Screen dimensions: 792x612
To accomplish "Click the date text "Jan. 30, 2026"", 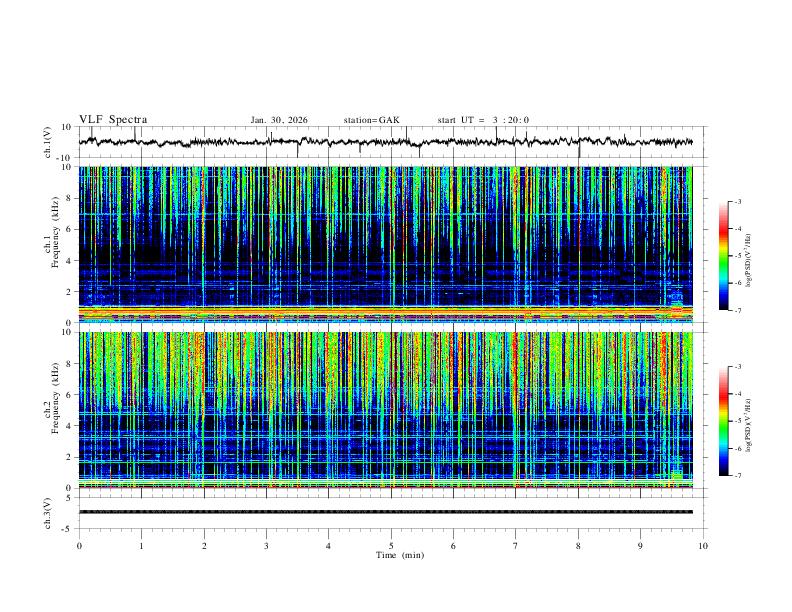I will click(279, 120).
